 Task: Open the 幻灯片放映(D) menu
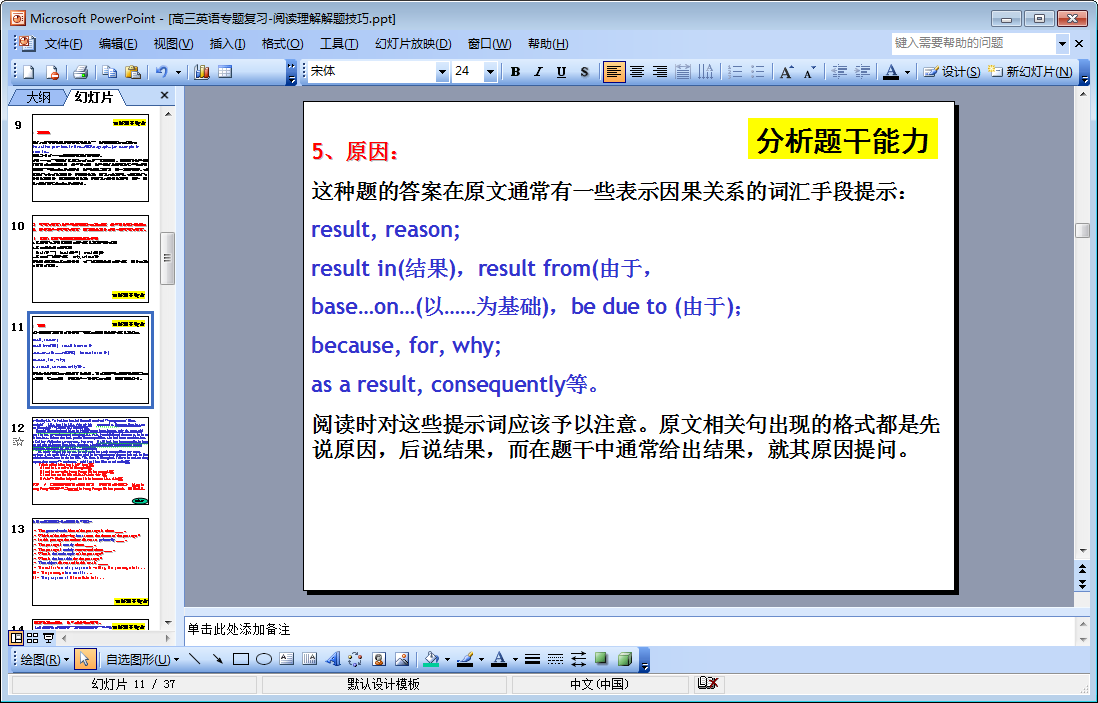pyautogui.click(x=413, y=44)
